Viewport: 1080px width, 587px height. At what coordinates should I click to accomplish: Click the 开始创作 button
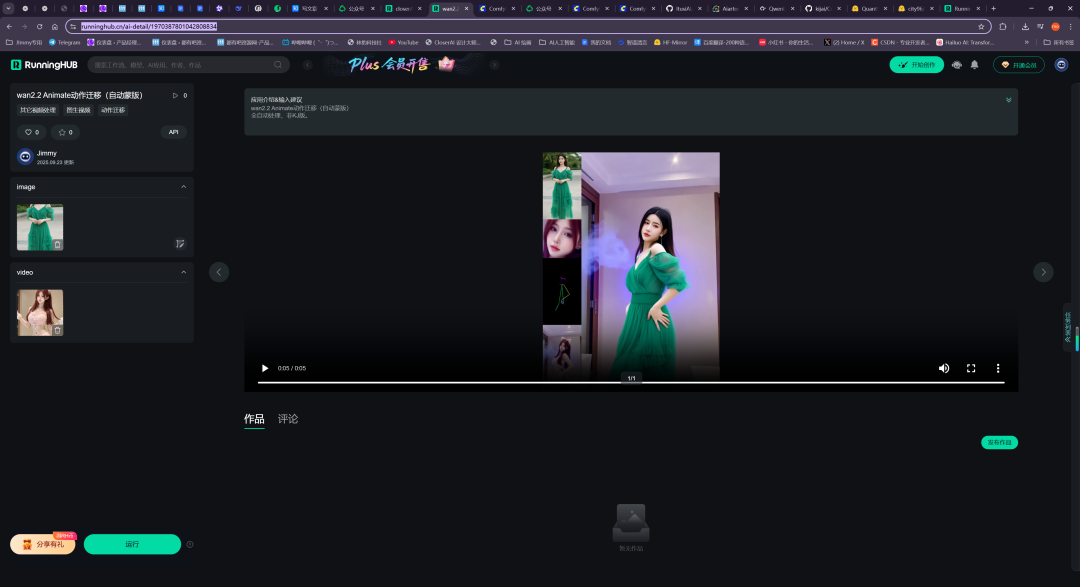(x=917, y=65)
